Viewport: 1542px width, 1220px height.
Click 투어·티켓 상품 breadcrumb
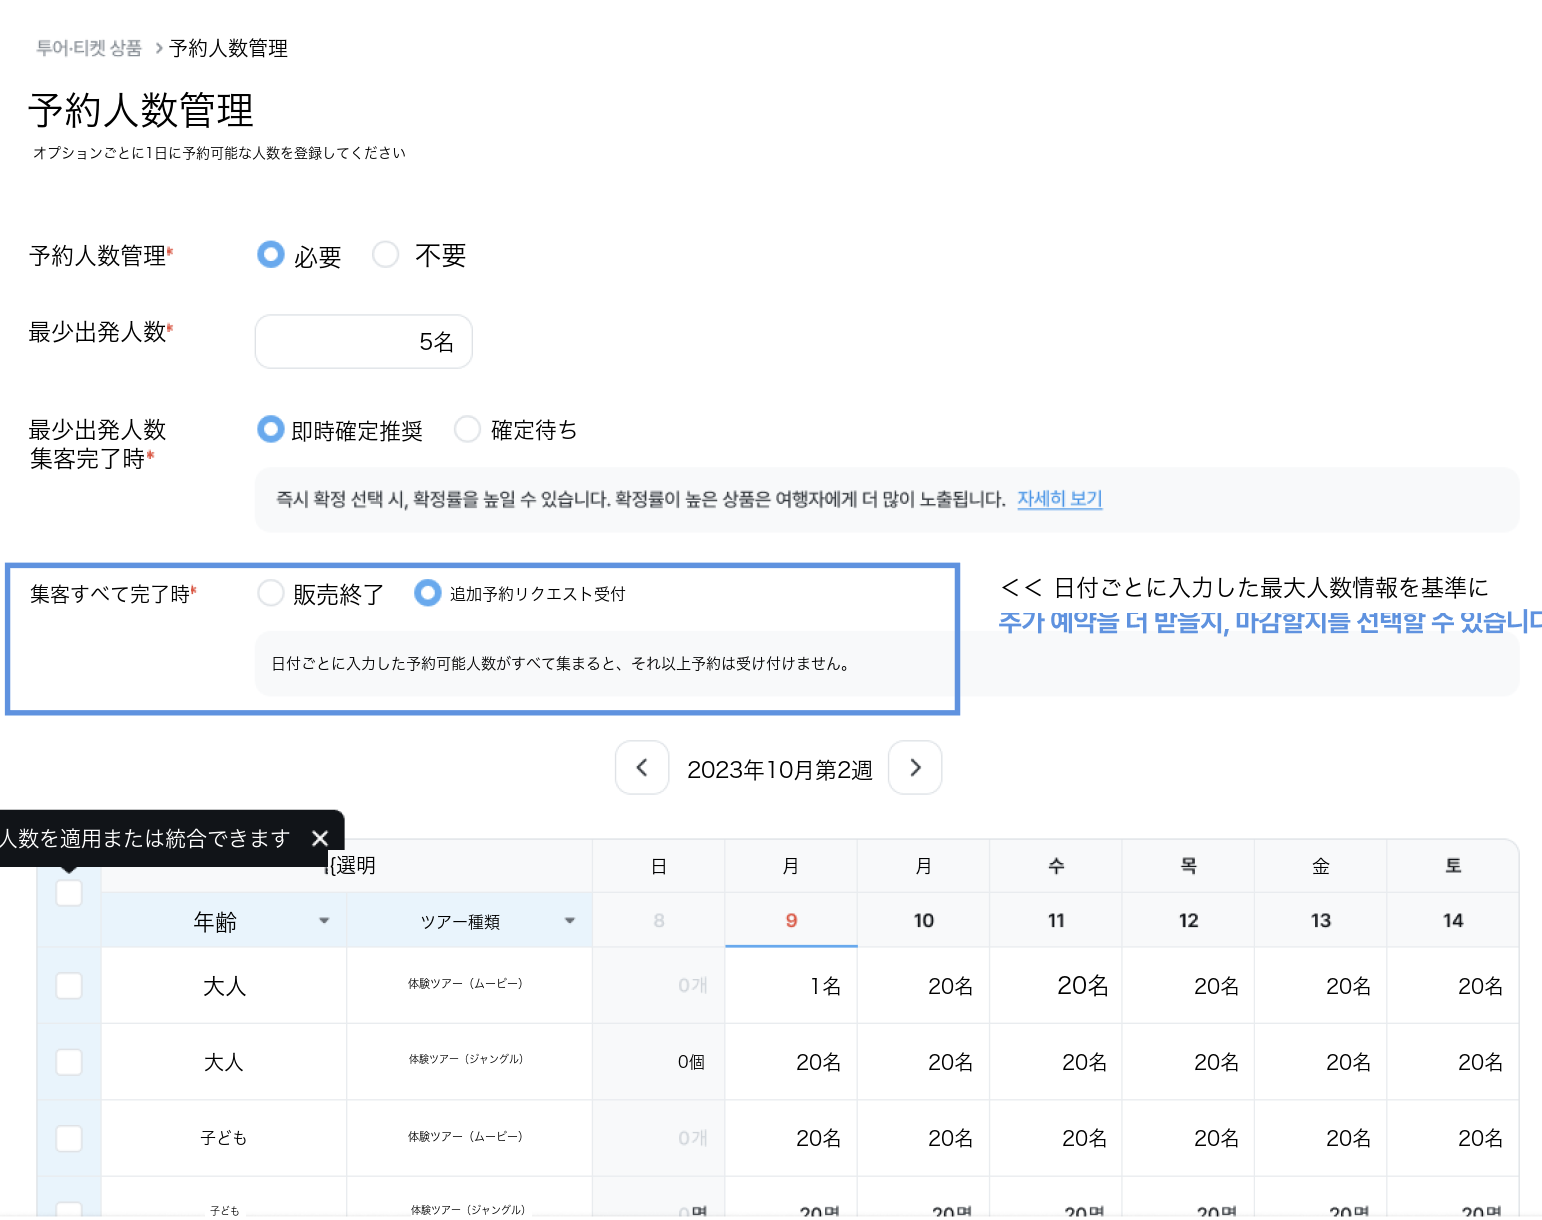pos(89,48)
